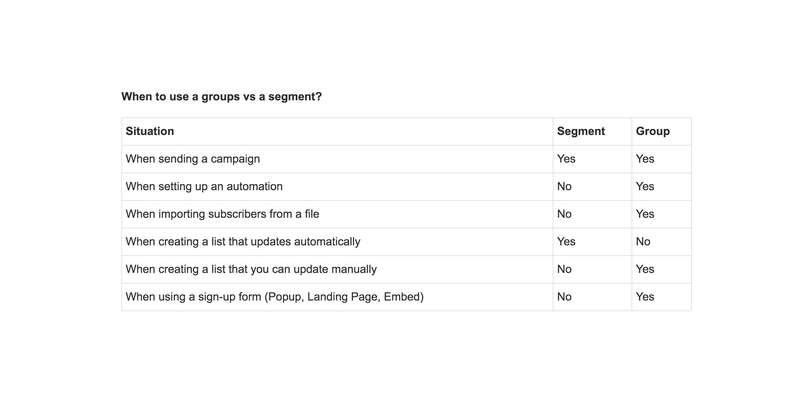Click the 'When sending a campaign' row text
The width and height of the screenshot is (799, 413).
click(193, 159)
